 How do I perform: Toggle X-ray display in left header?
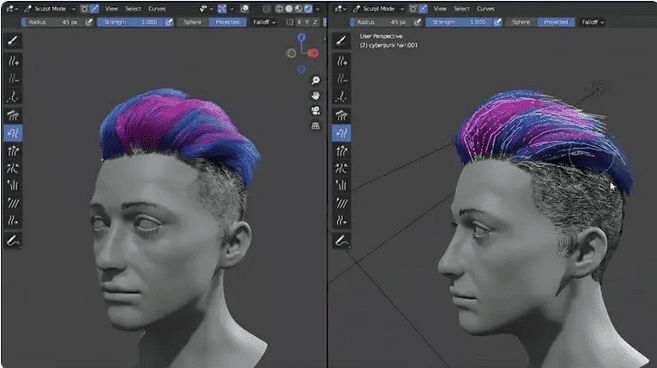(266, 9)
